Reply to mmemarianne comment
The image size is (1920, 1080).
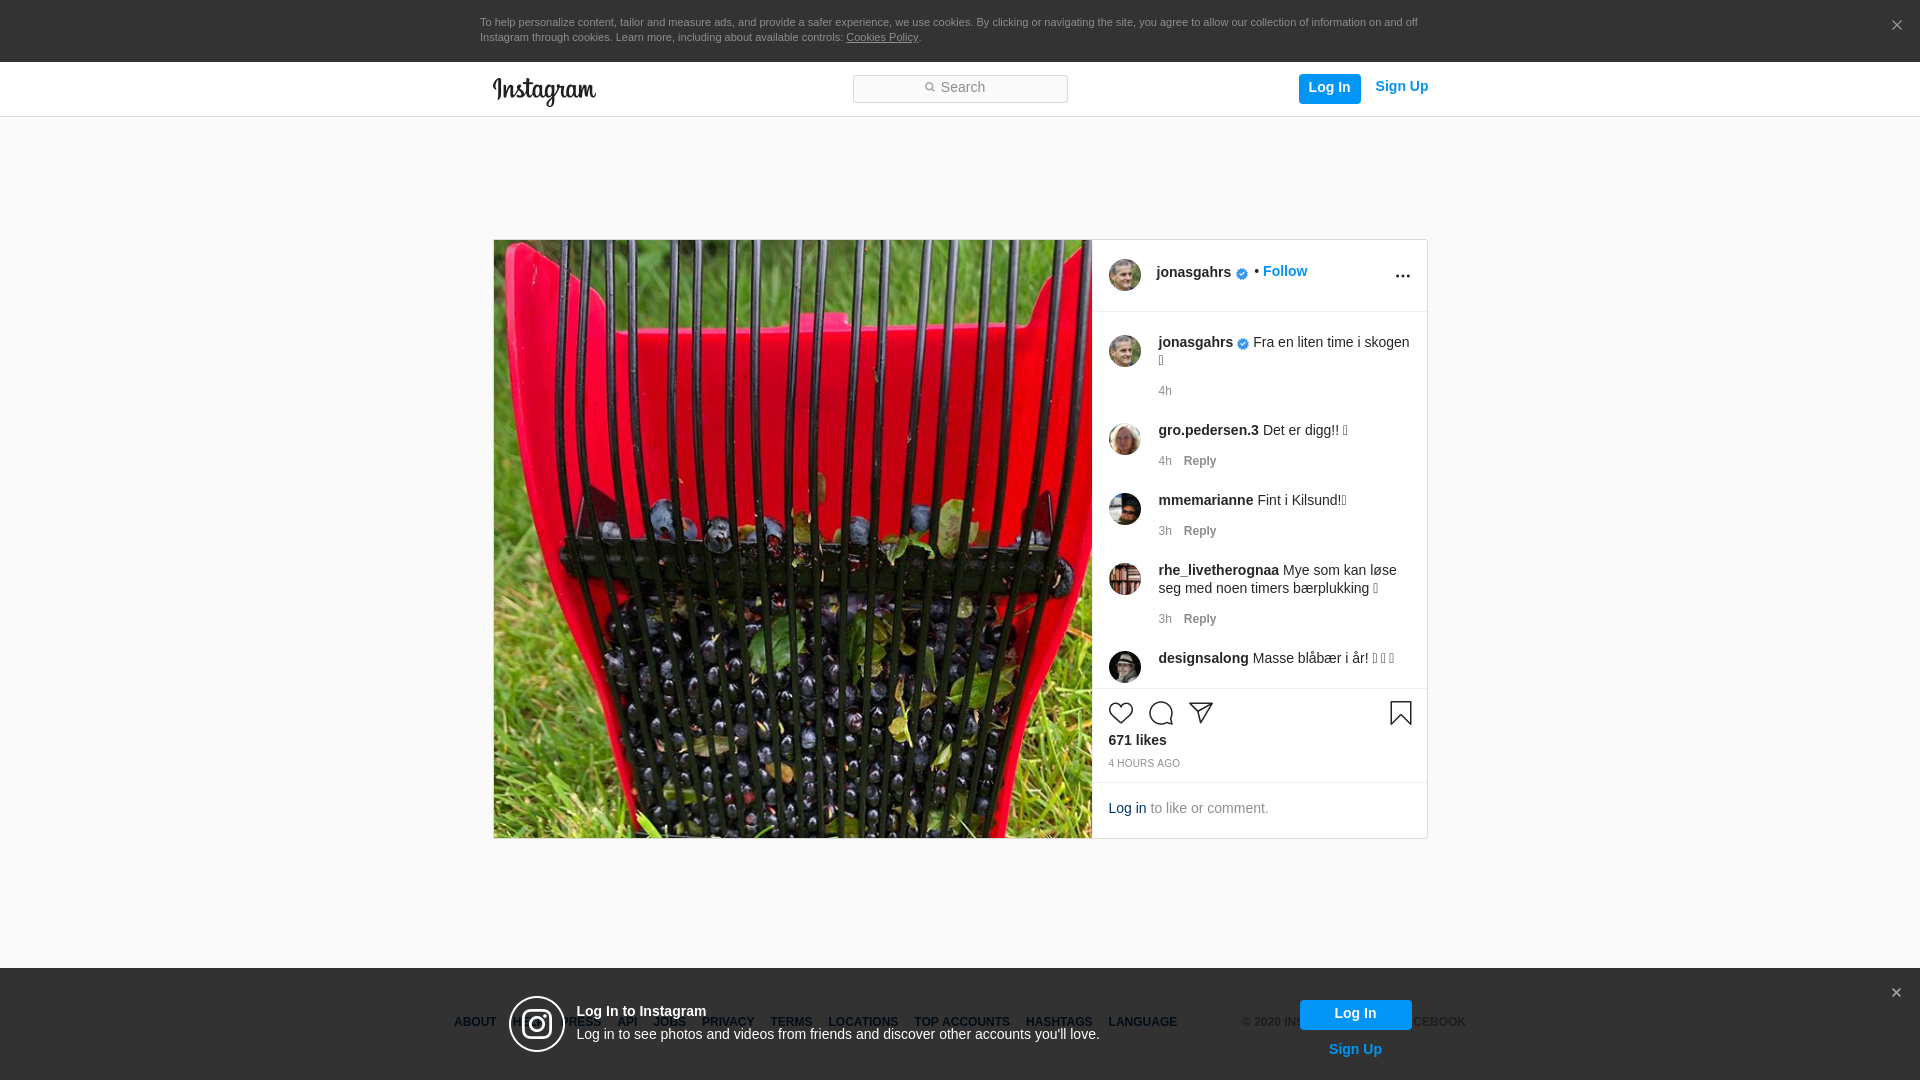click(x=1199, y=531)
